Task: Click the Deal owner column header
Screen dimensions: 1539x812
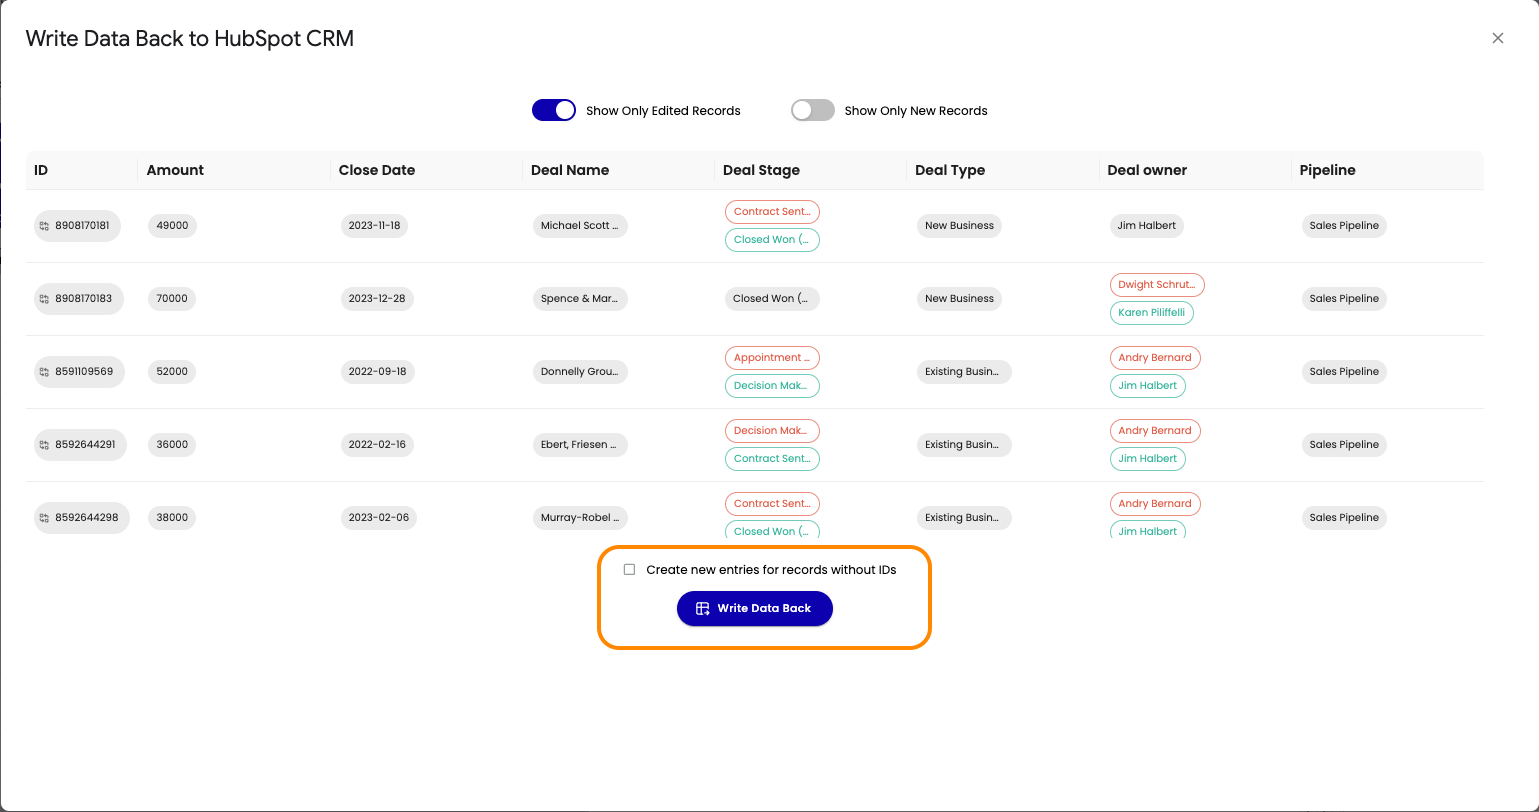Action: 1147,170
